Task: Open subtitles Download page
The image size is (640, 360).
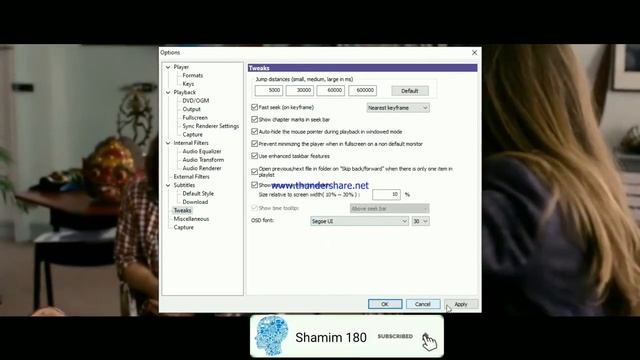Action: tap(195, 202)
